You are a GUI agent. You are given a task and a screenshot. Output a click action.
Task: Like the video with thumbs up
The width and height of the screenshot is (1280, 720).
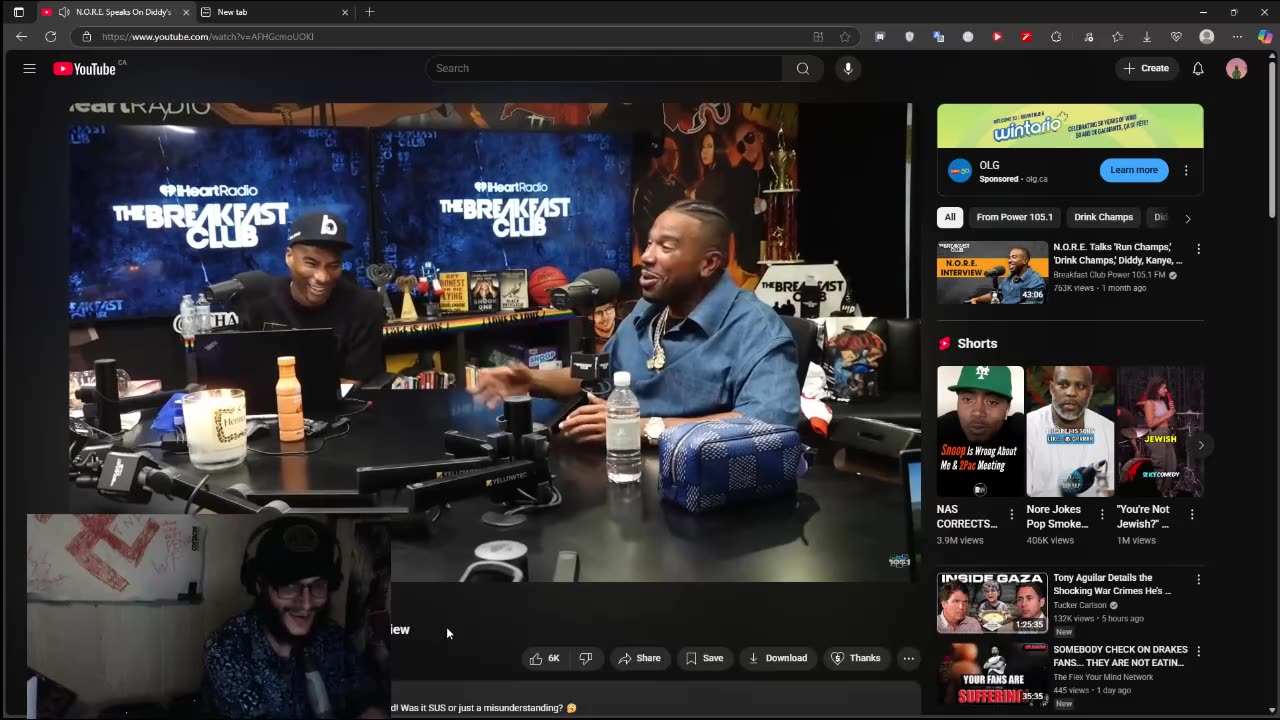(x=546, y=658)
